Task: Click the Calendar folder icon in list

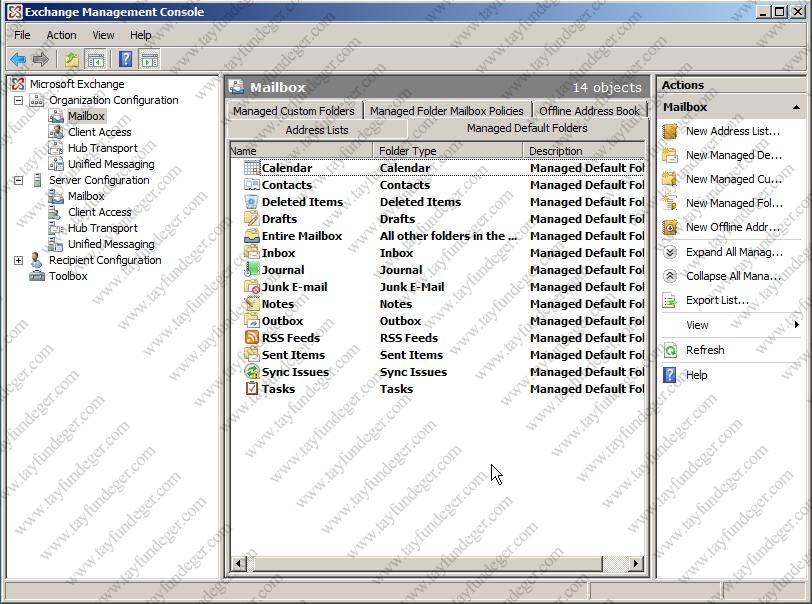Action: [x=252, y=168]
